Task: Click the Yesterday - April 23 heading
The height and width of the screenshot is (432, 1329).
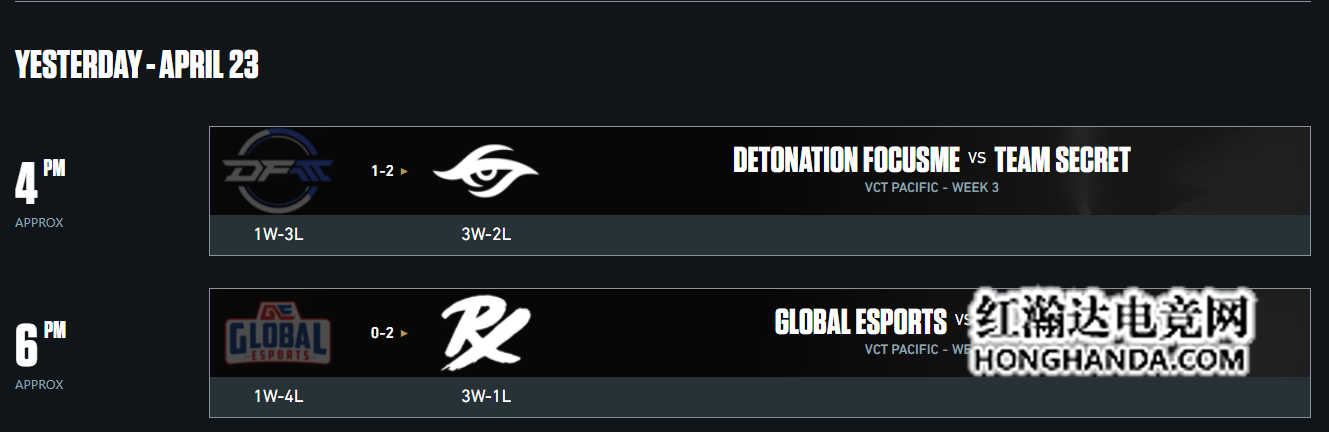Action: 137,65
